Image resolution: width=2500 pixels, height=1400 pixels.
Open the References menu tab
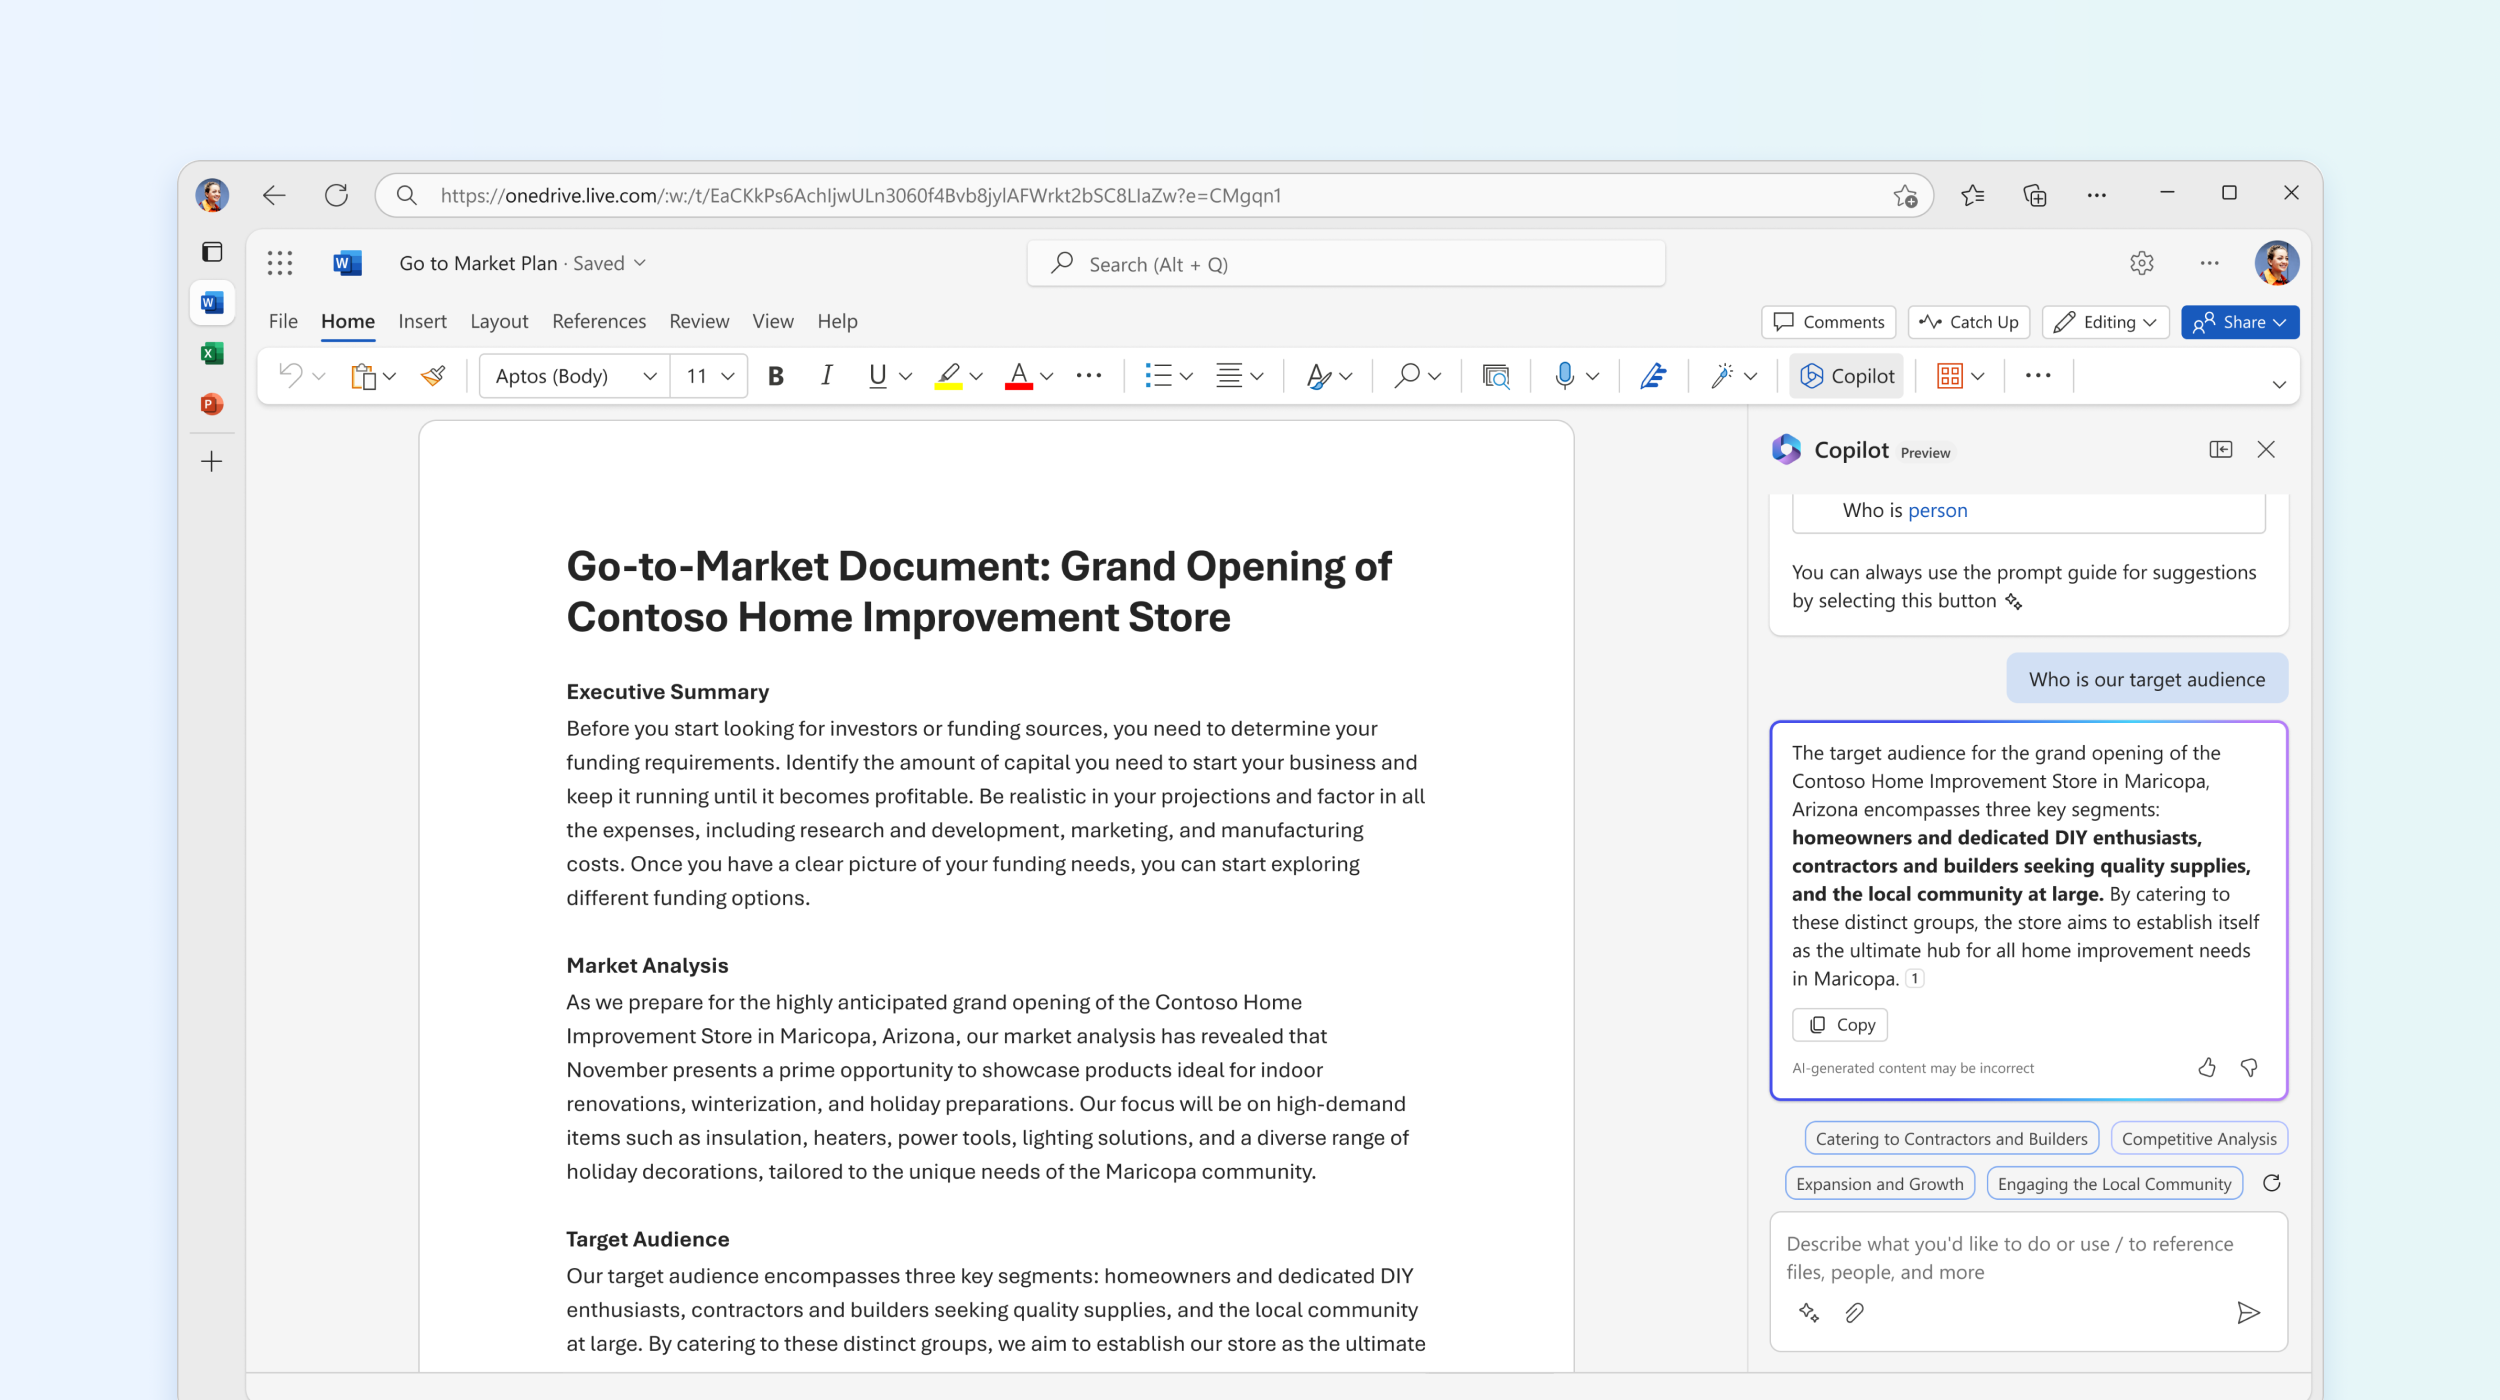(598, 321)
